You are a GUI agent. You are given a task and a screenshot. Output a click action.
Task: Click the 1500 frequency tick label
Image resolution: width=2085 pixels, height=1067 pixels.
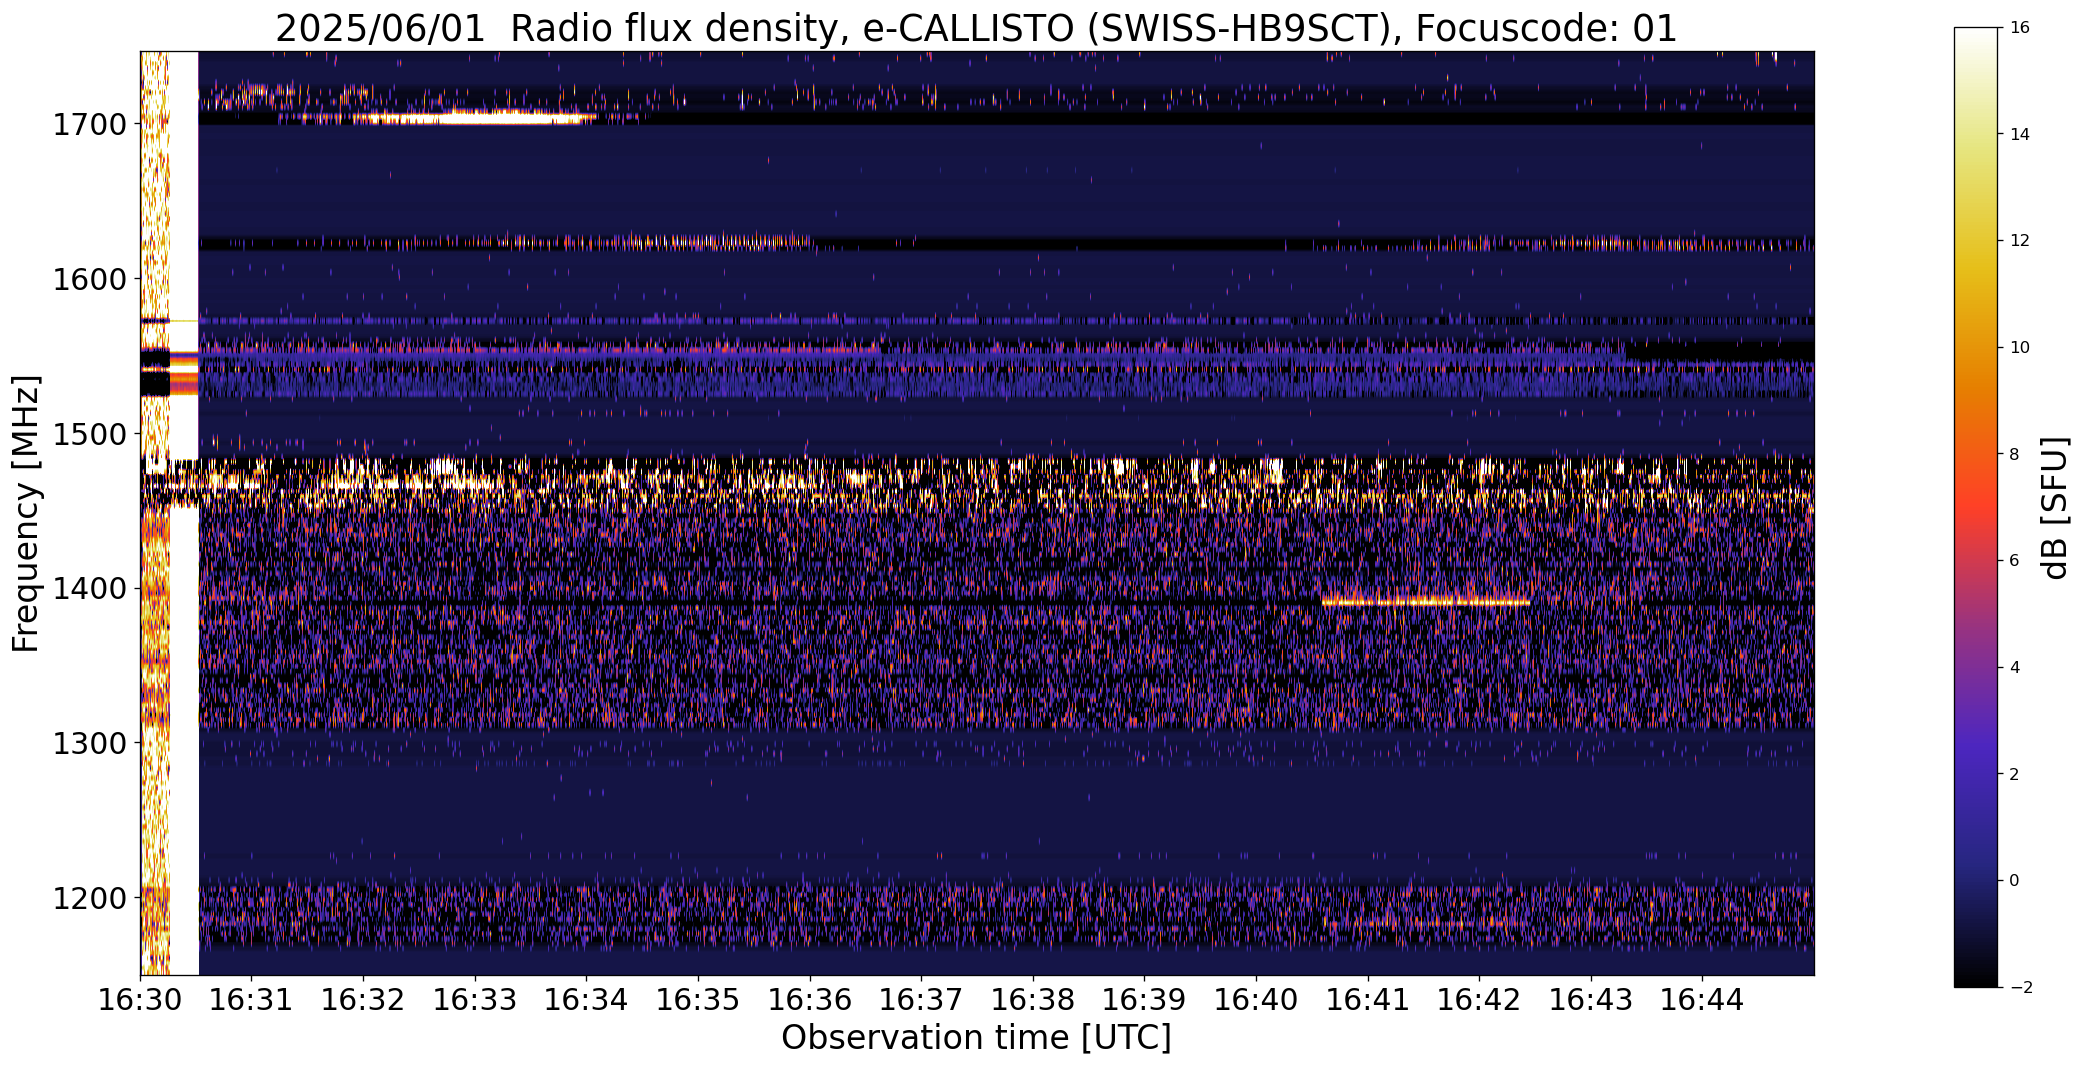pyautogui.click(x=90, y=434)
